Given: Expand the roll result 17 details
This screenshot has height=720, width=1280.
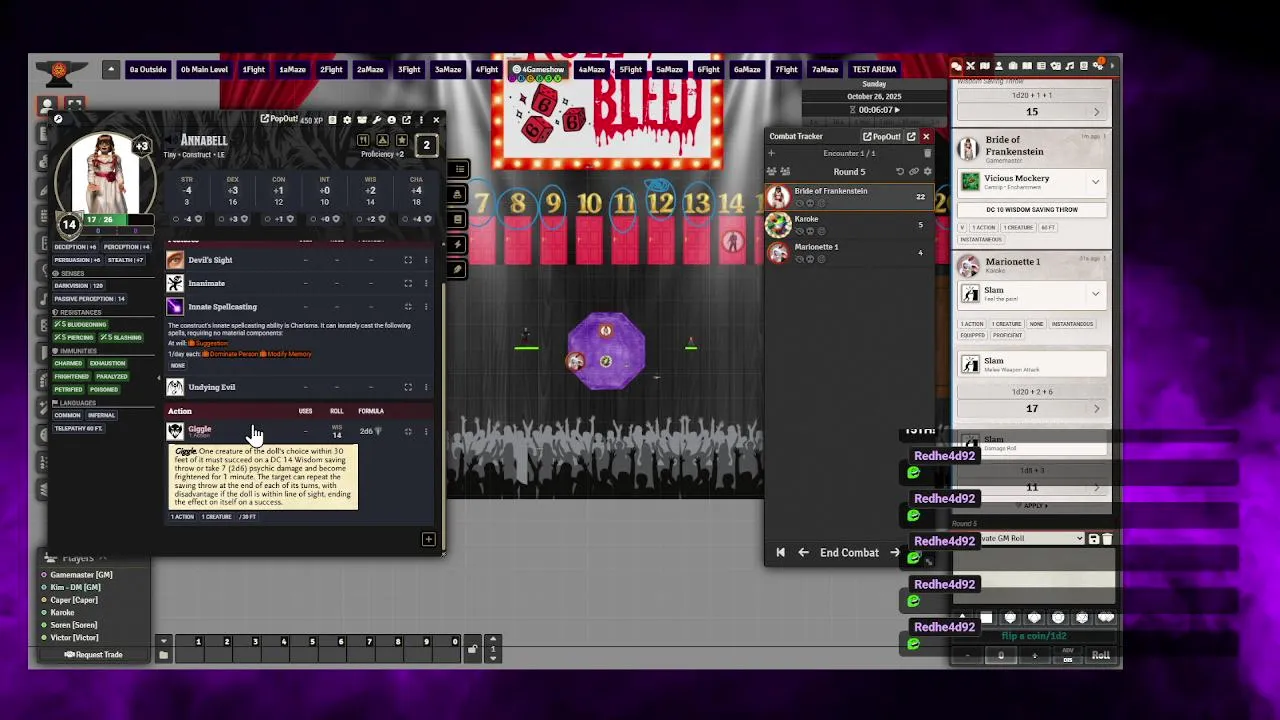Looking at the screenshot, I should [1096, 408].
